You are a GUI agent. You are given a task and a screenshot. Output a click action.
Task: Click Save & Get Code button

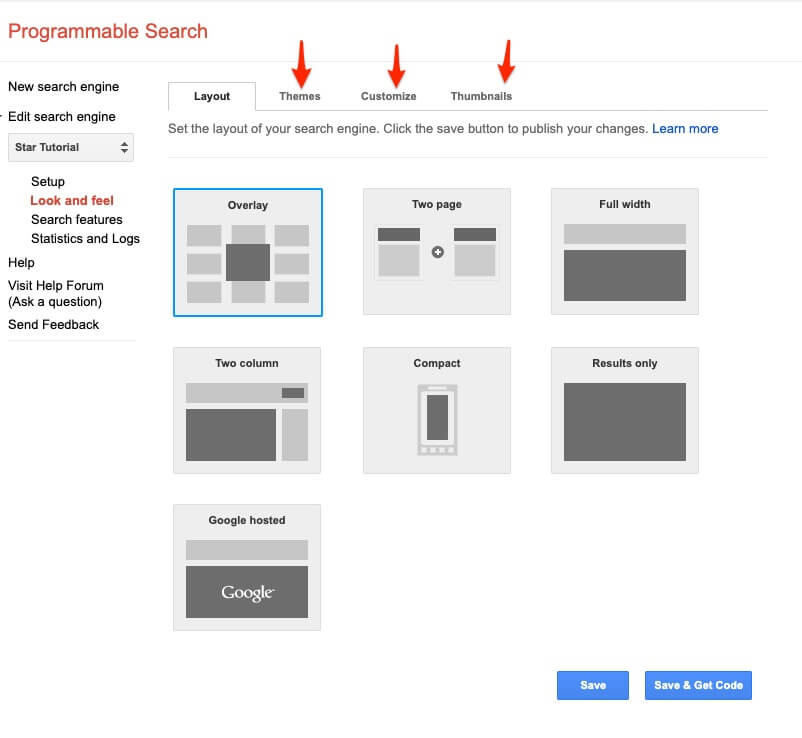tap(698, 685)
